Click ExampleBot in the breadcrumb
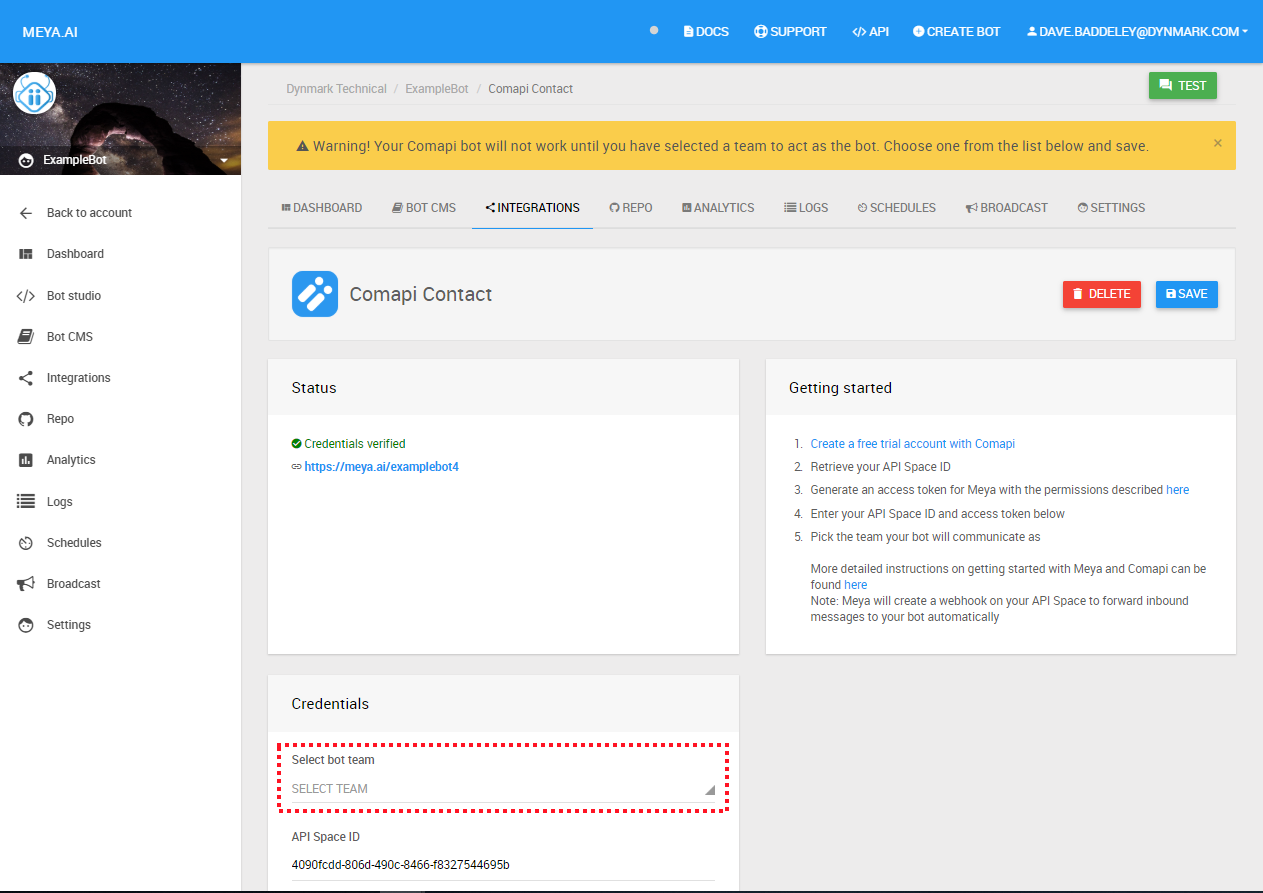The image size is (1263, 893). click(437, 89)
